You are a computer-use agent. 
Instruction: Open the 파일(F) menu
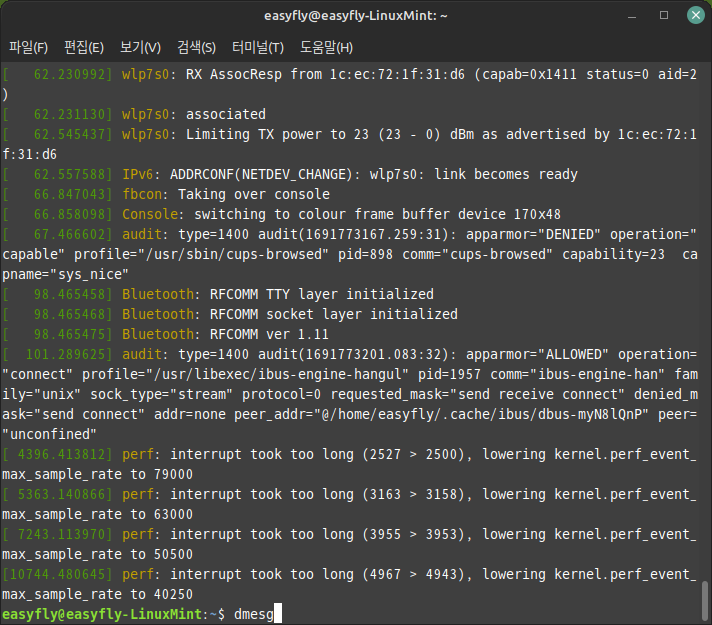click(28, 47)
